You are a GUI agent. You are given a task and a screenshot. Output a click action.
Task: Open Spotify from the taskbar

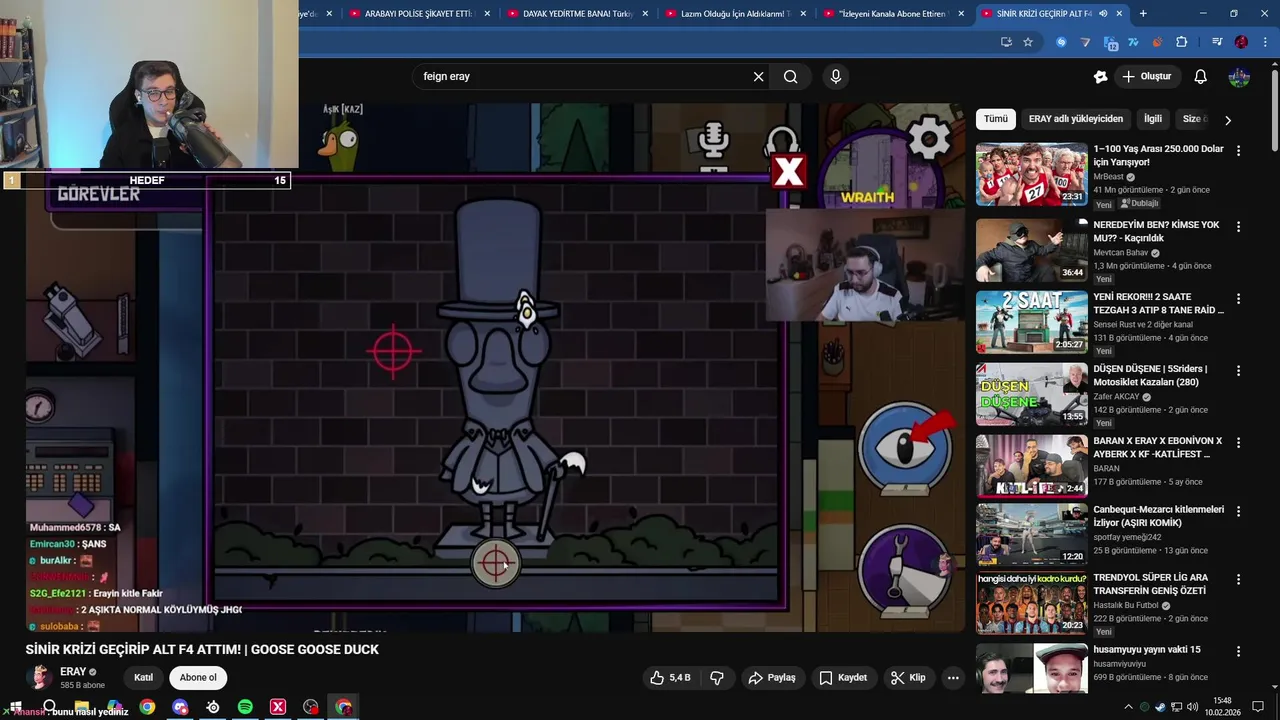(245, 707)
